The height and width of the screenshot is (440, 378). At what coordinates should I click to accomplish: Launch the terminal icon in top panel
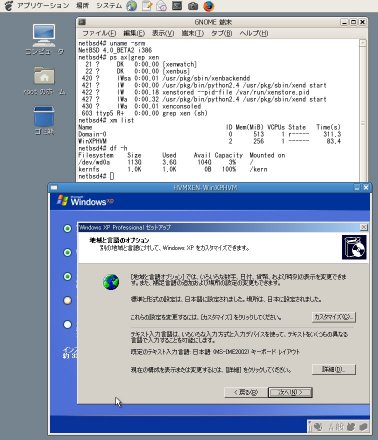177,6
